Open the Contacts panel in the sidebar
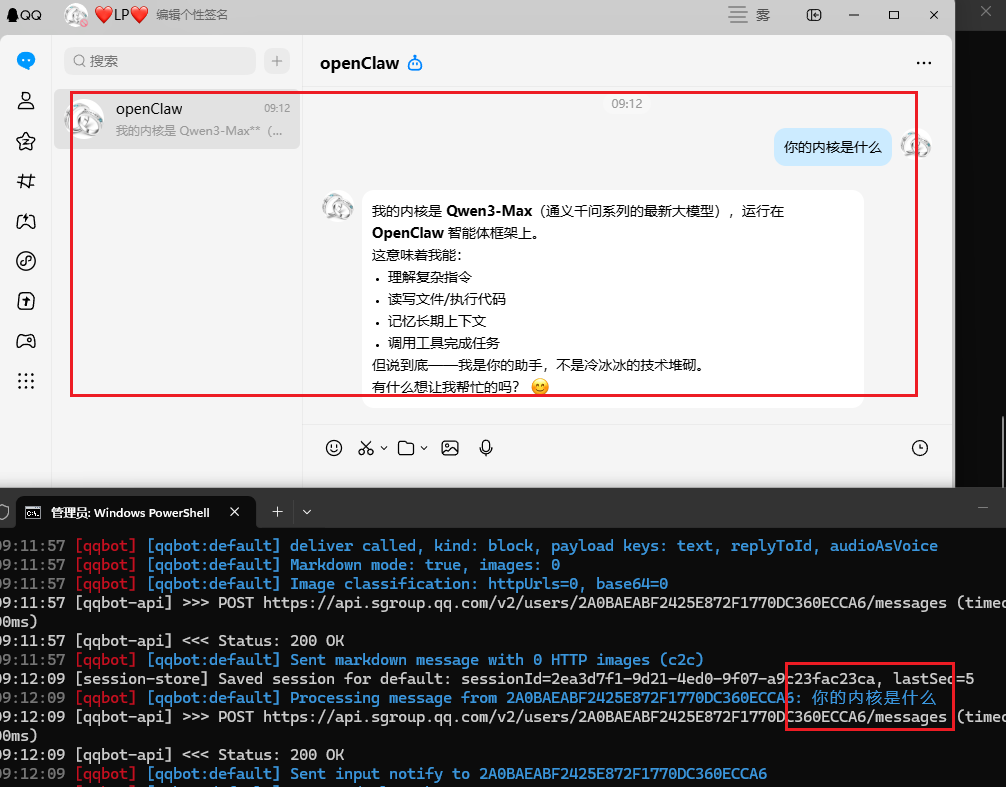The width and height of the screenshot is (1006, 787). coord(26,100)
